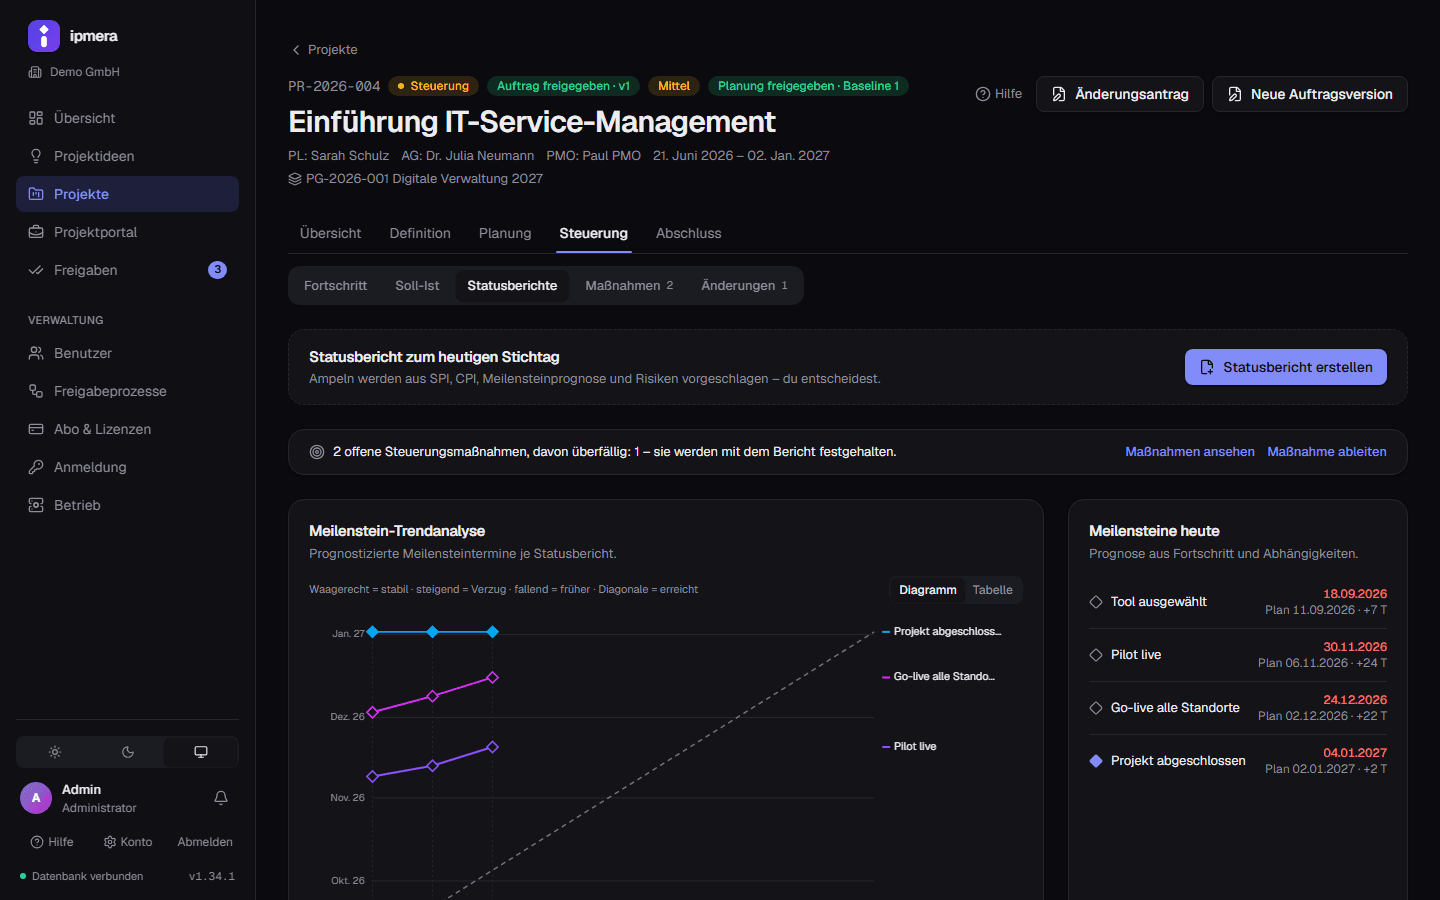The height and width of the screenshot is (900, 1440).
Task: Click Abmelden to log out
Action: tap(205, 842)
